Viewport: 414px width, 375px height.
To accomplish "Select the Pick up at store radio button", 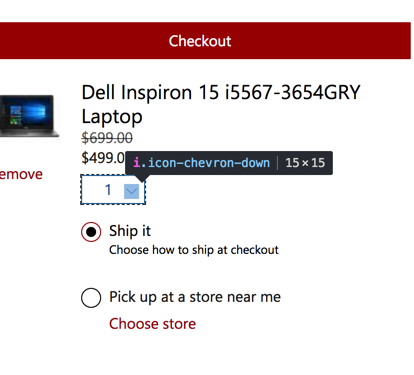I will (91, 298).
